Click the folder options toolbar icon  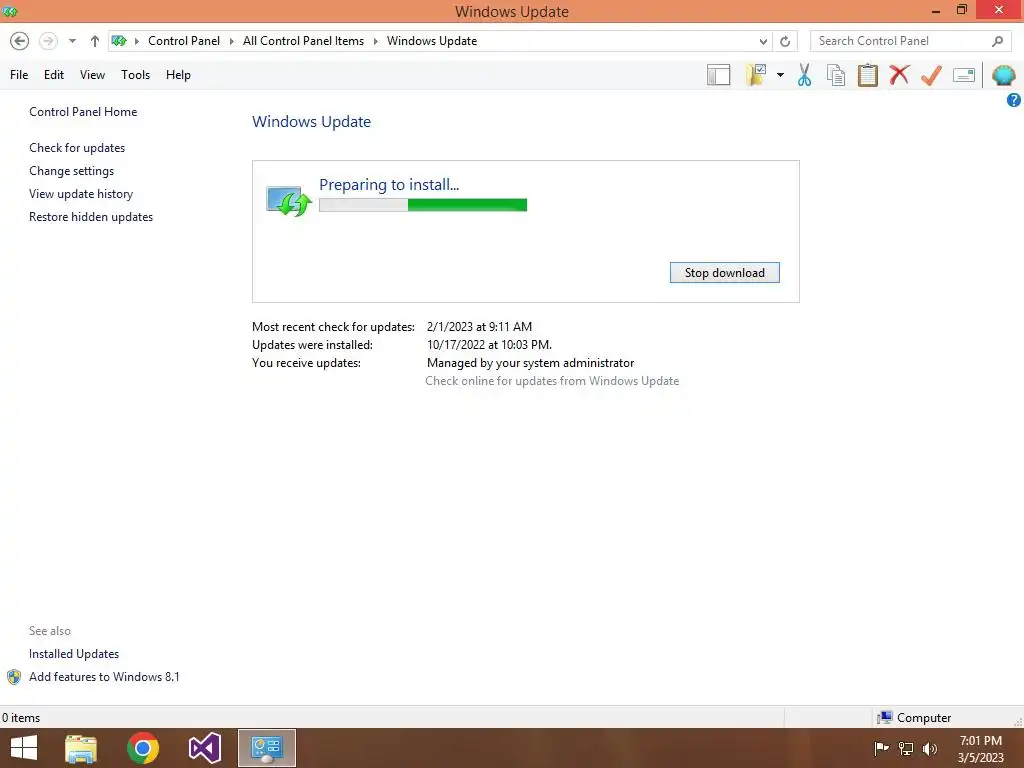click(x=756, y=75)
